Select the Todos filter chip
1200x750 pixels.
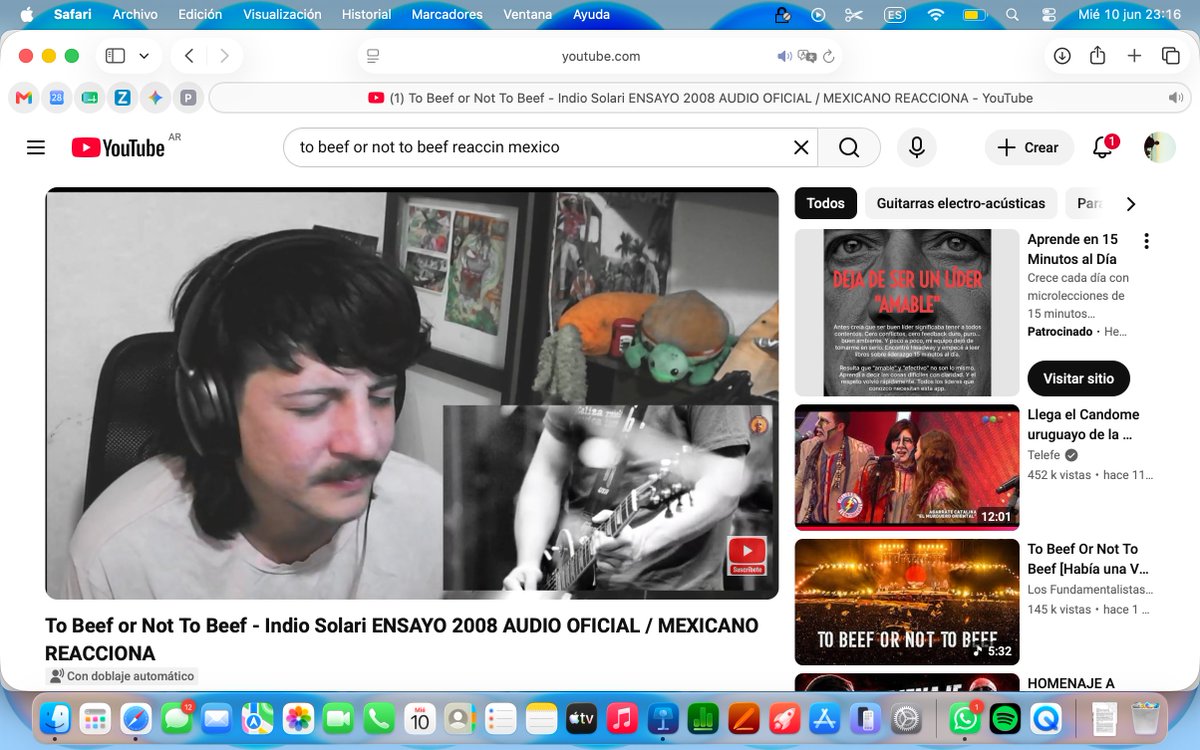point(826,203)
